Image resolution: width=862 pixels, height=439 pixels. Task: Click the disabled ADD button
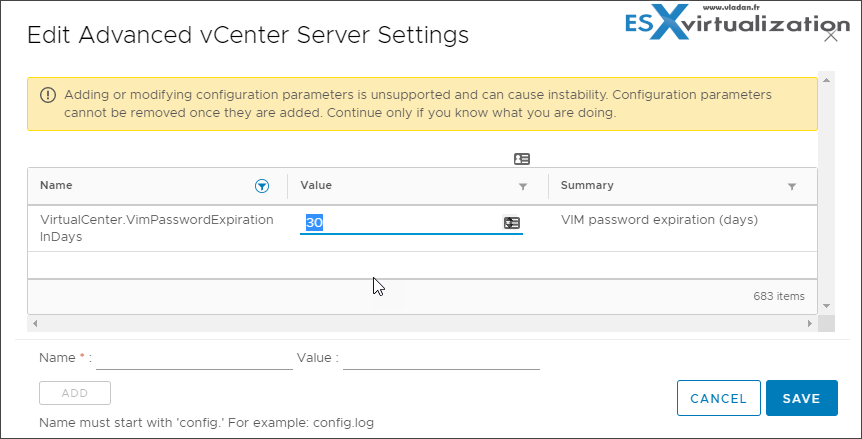(x=75, y=393)
